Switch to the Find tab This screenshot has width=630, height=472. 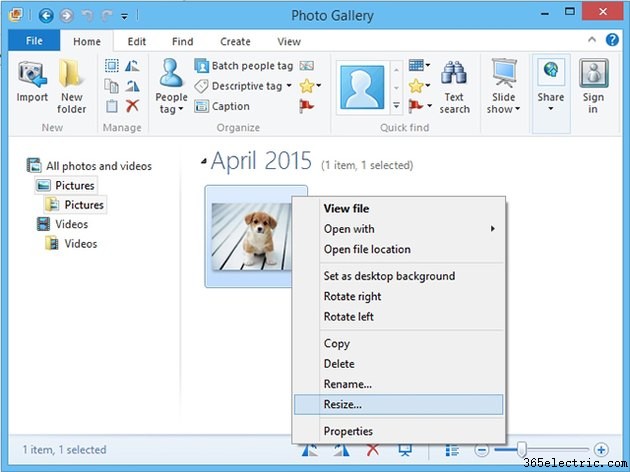(x=182, y=41)
